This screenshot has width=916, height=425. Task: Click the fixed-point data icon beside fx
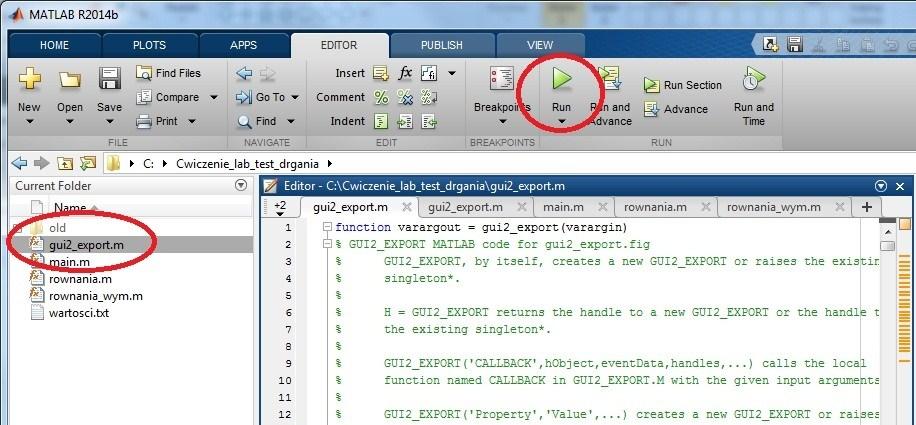coord(429,73)
